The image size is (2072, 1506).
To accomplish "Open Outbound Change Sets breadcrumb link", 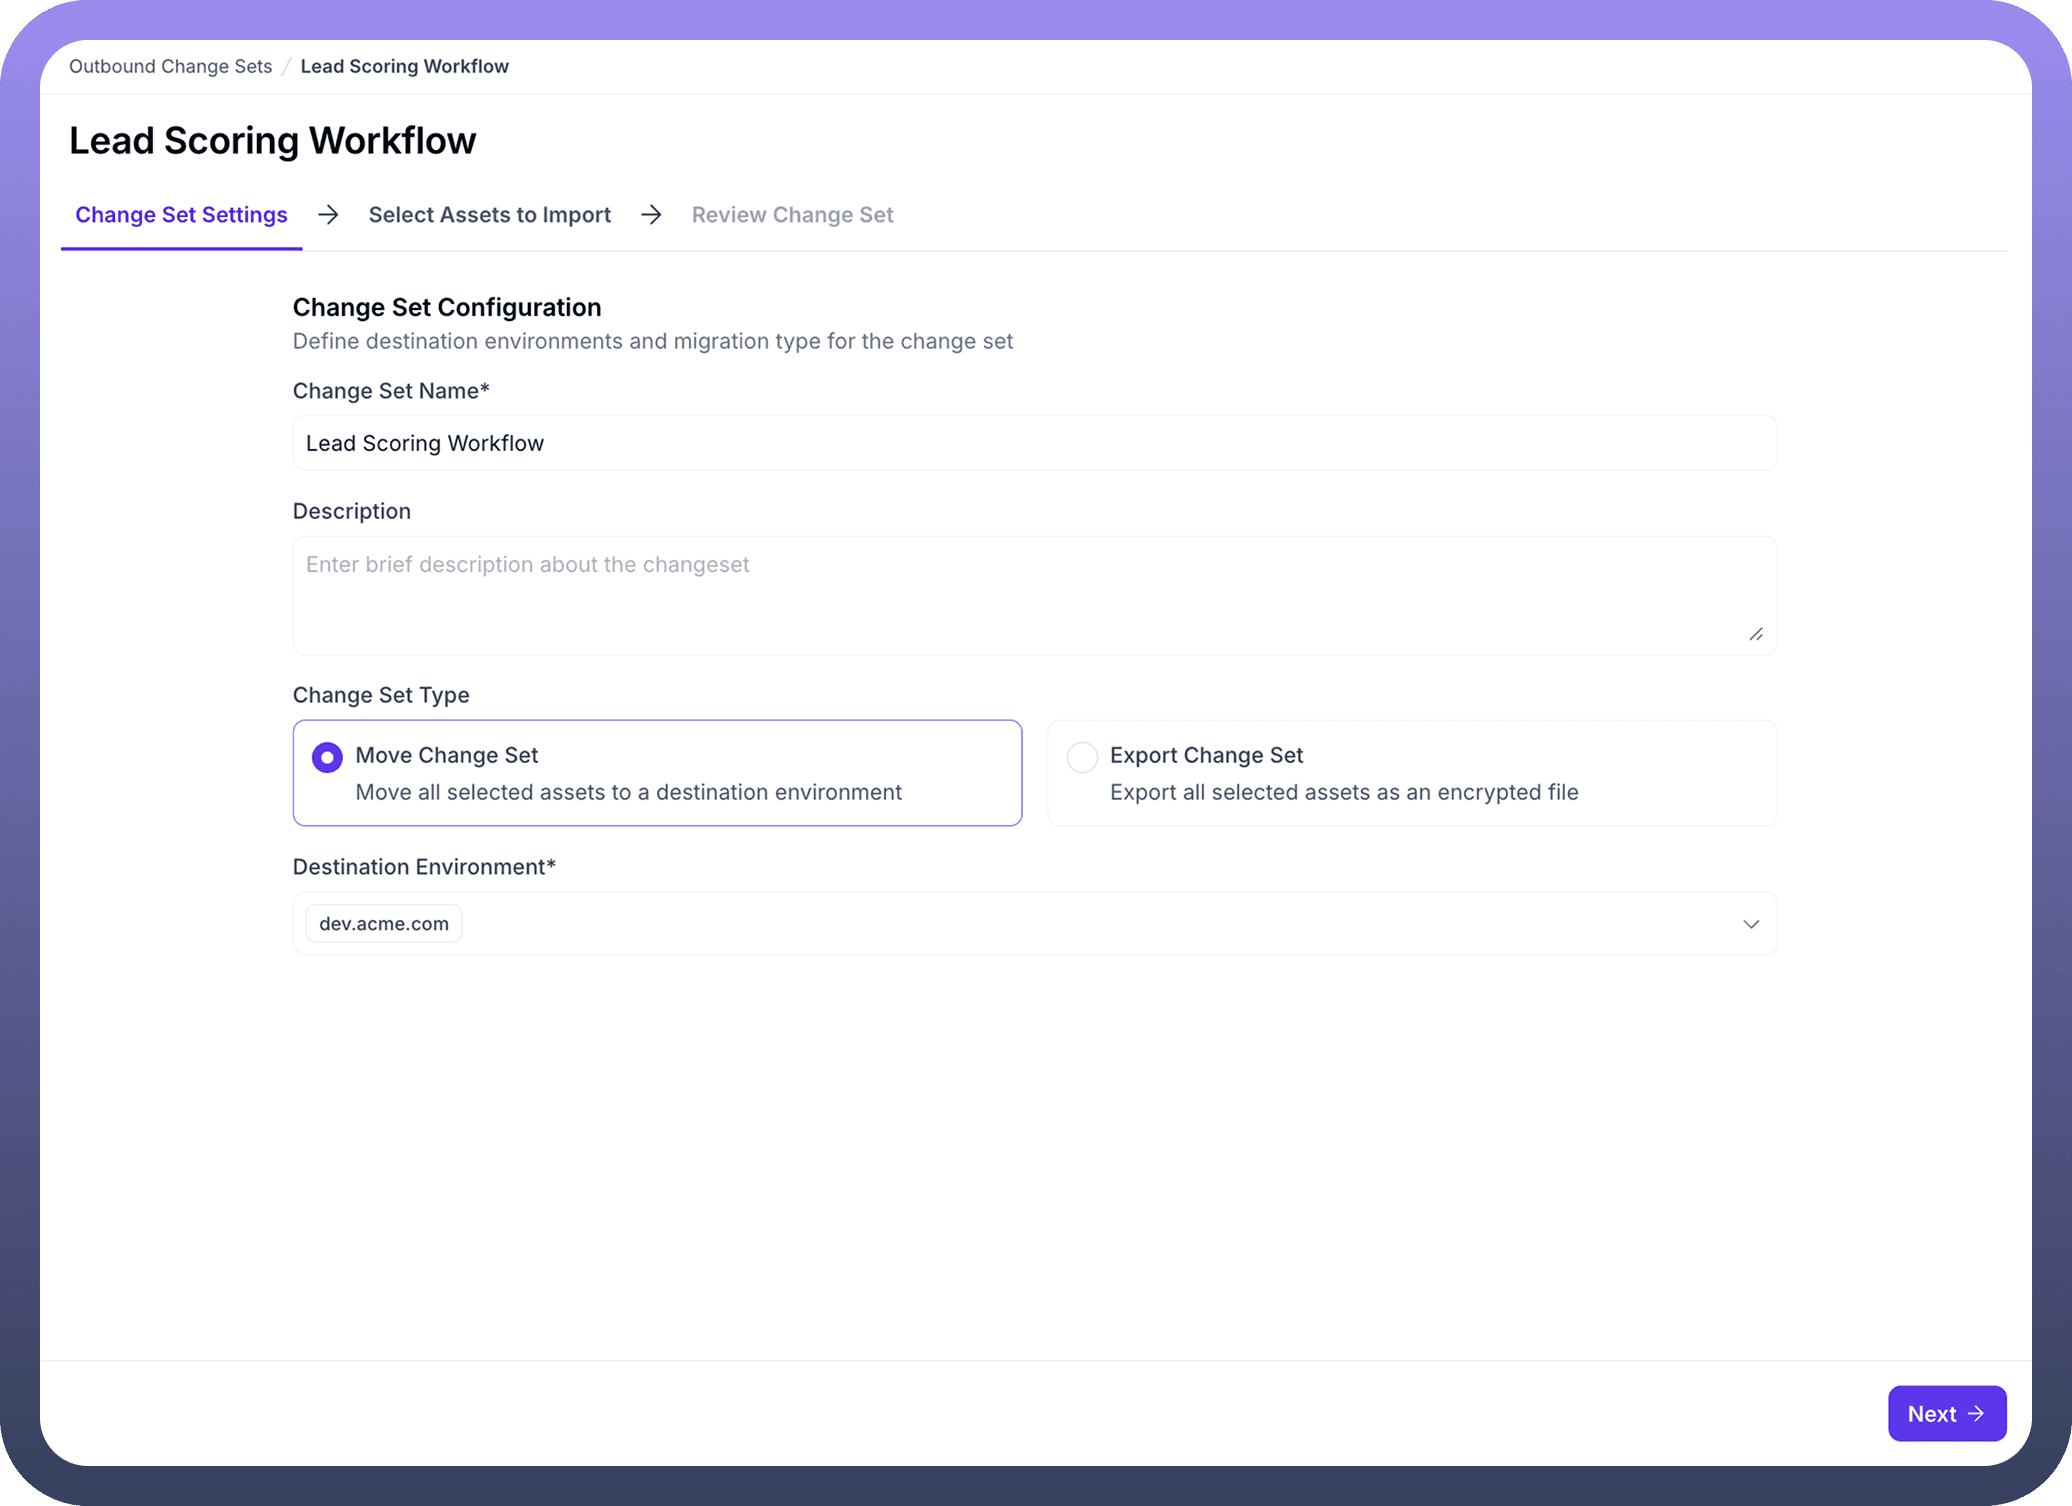I will [x=170, y=66].
